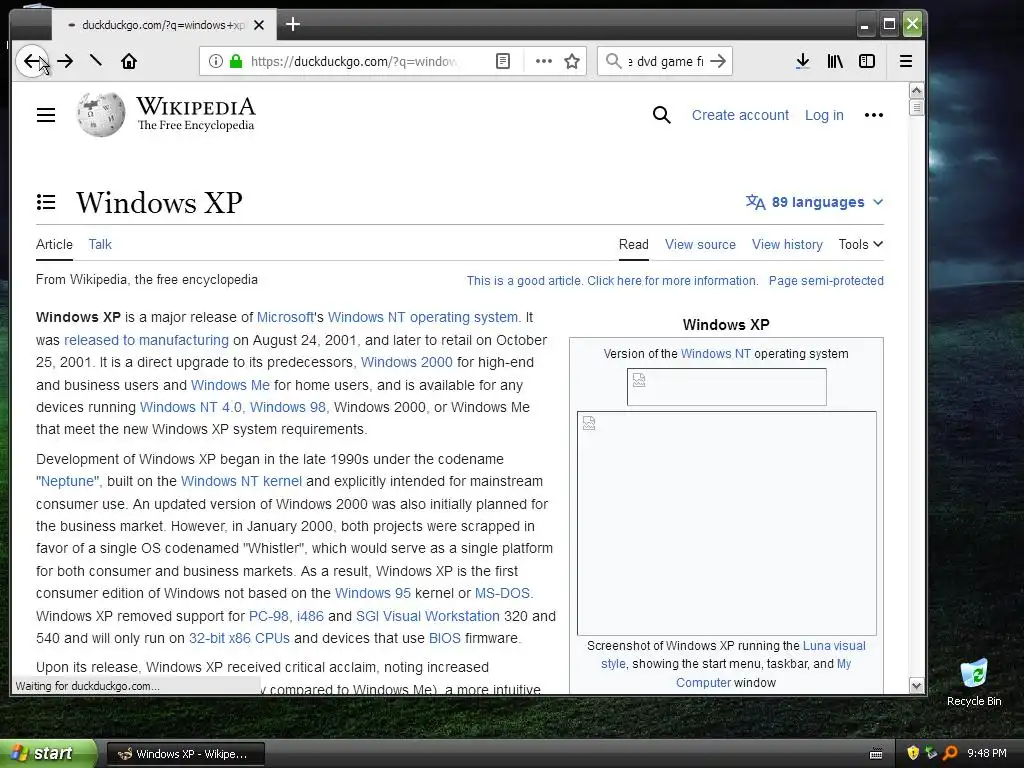Show site information icon in address bar
Screen dimensions: 1024x768
click(215, 61)
